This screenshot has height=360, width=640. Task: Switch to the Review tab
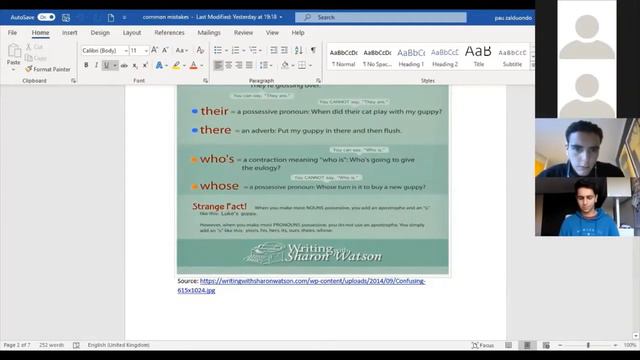tap(243, 33)
